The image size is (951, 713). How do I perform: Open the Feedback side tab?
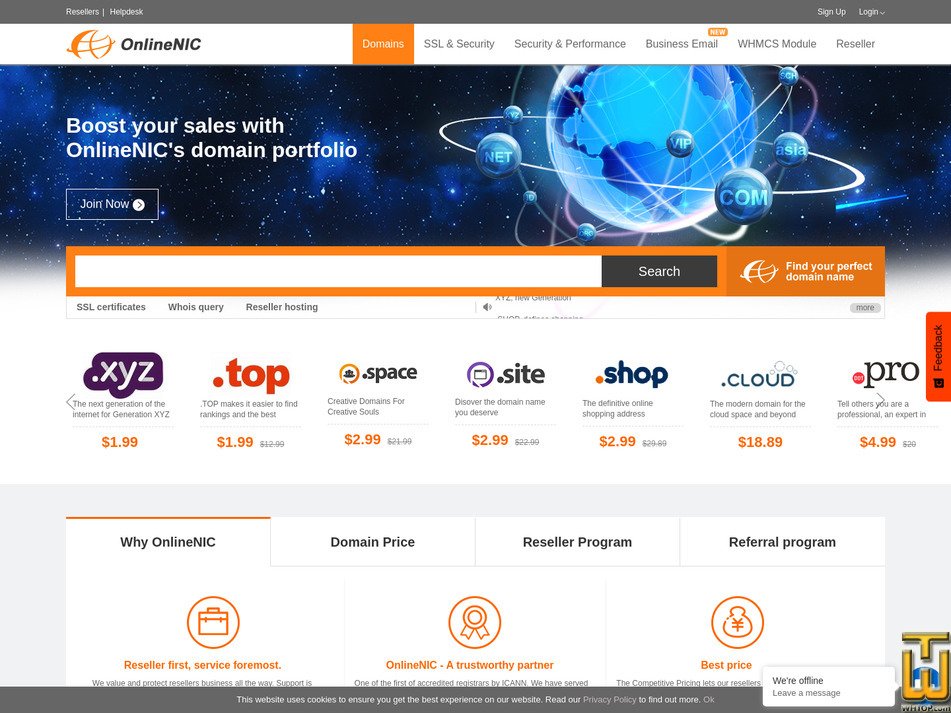(x=938, y=356)
